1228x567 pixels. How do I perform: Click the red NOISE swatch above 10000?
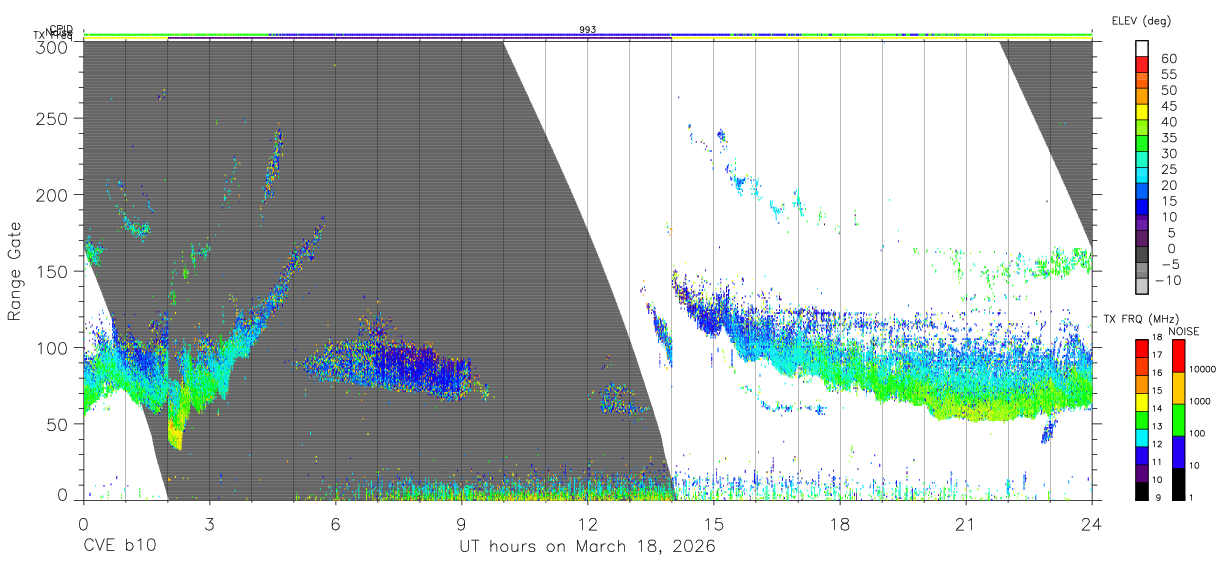point(1178,356)
